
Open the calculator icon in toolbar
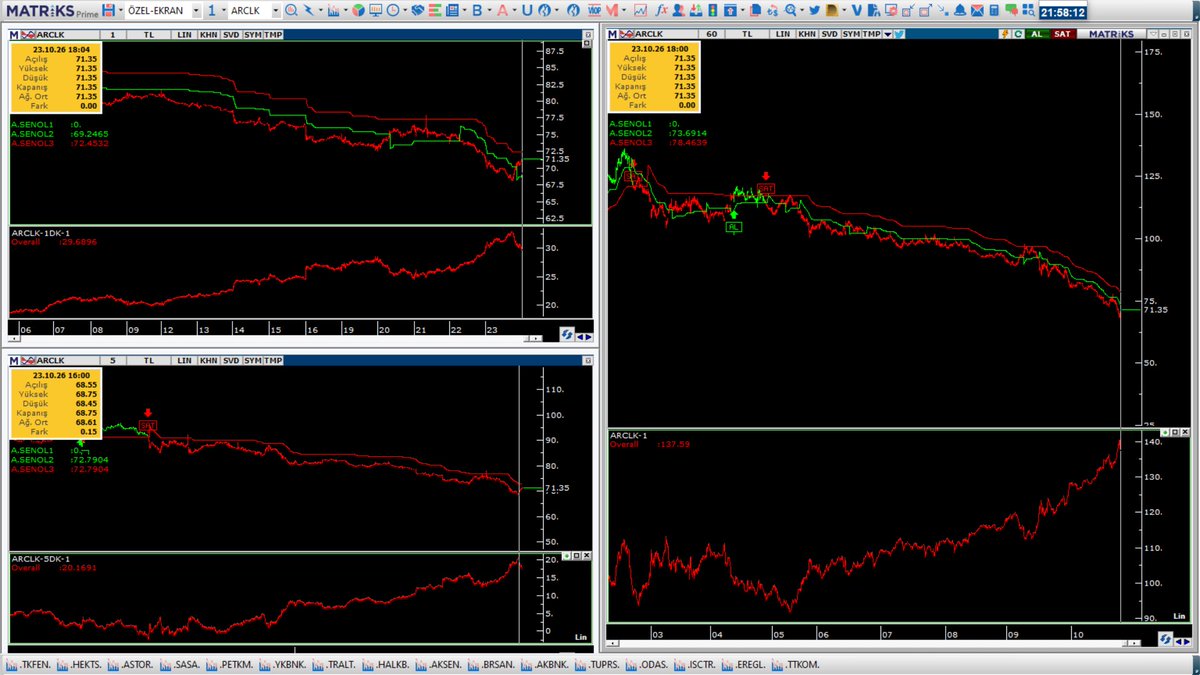994,10
